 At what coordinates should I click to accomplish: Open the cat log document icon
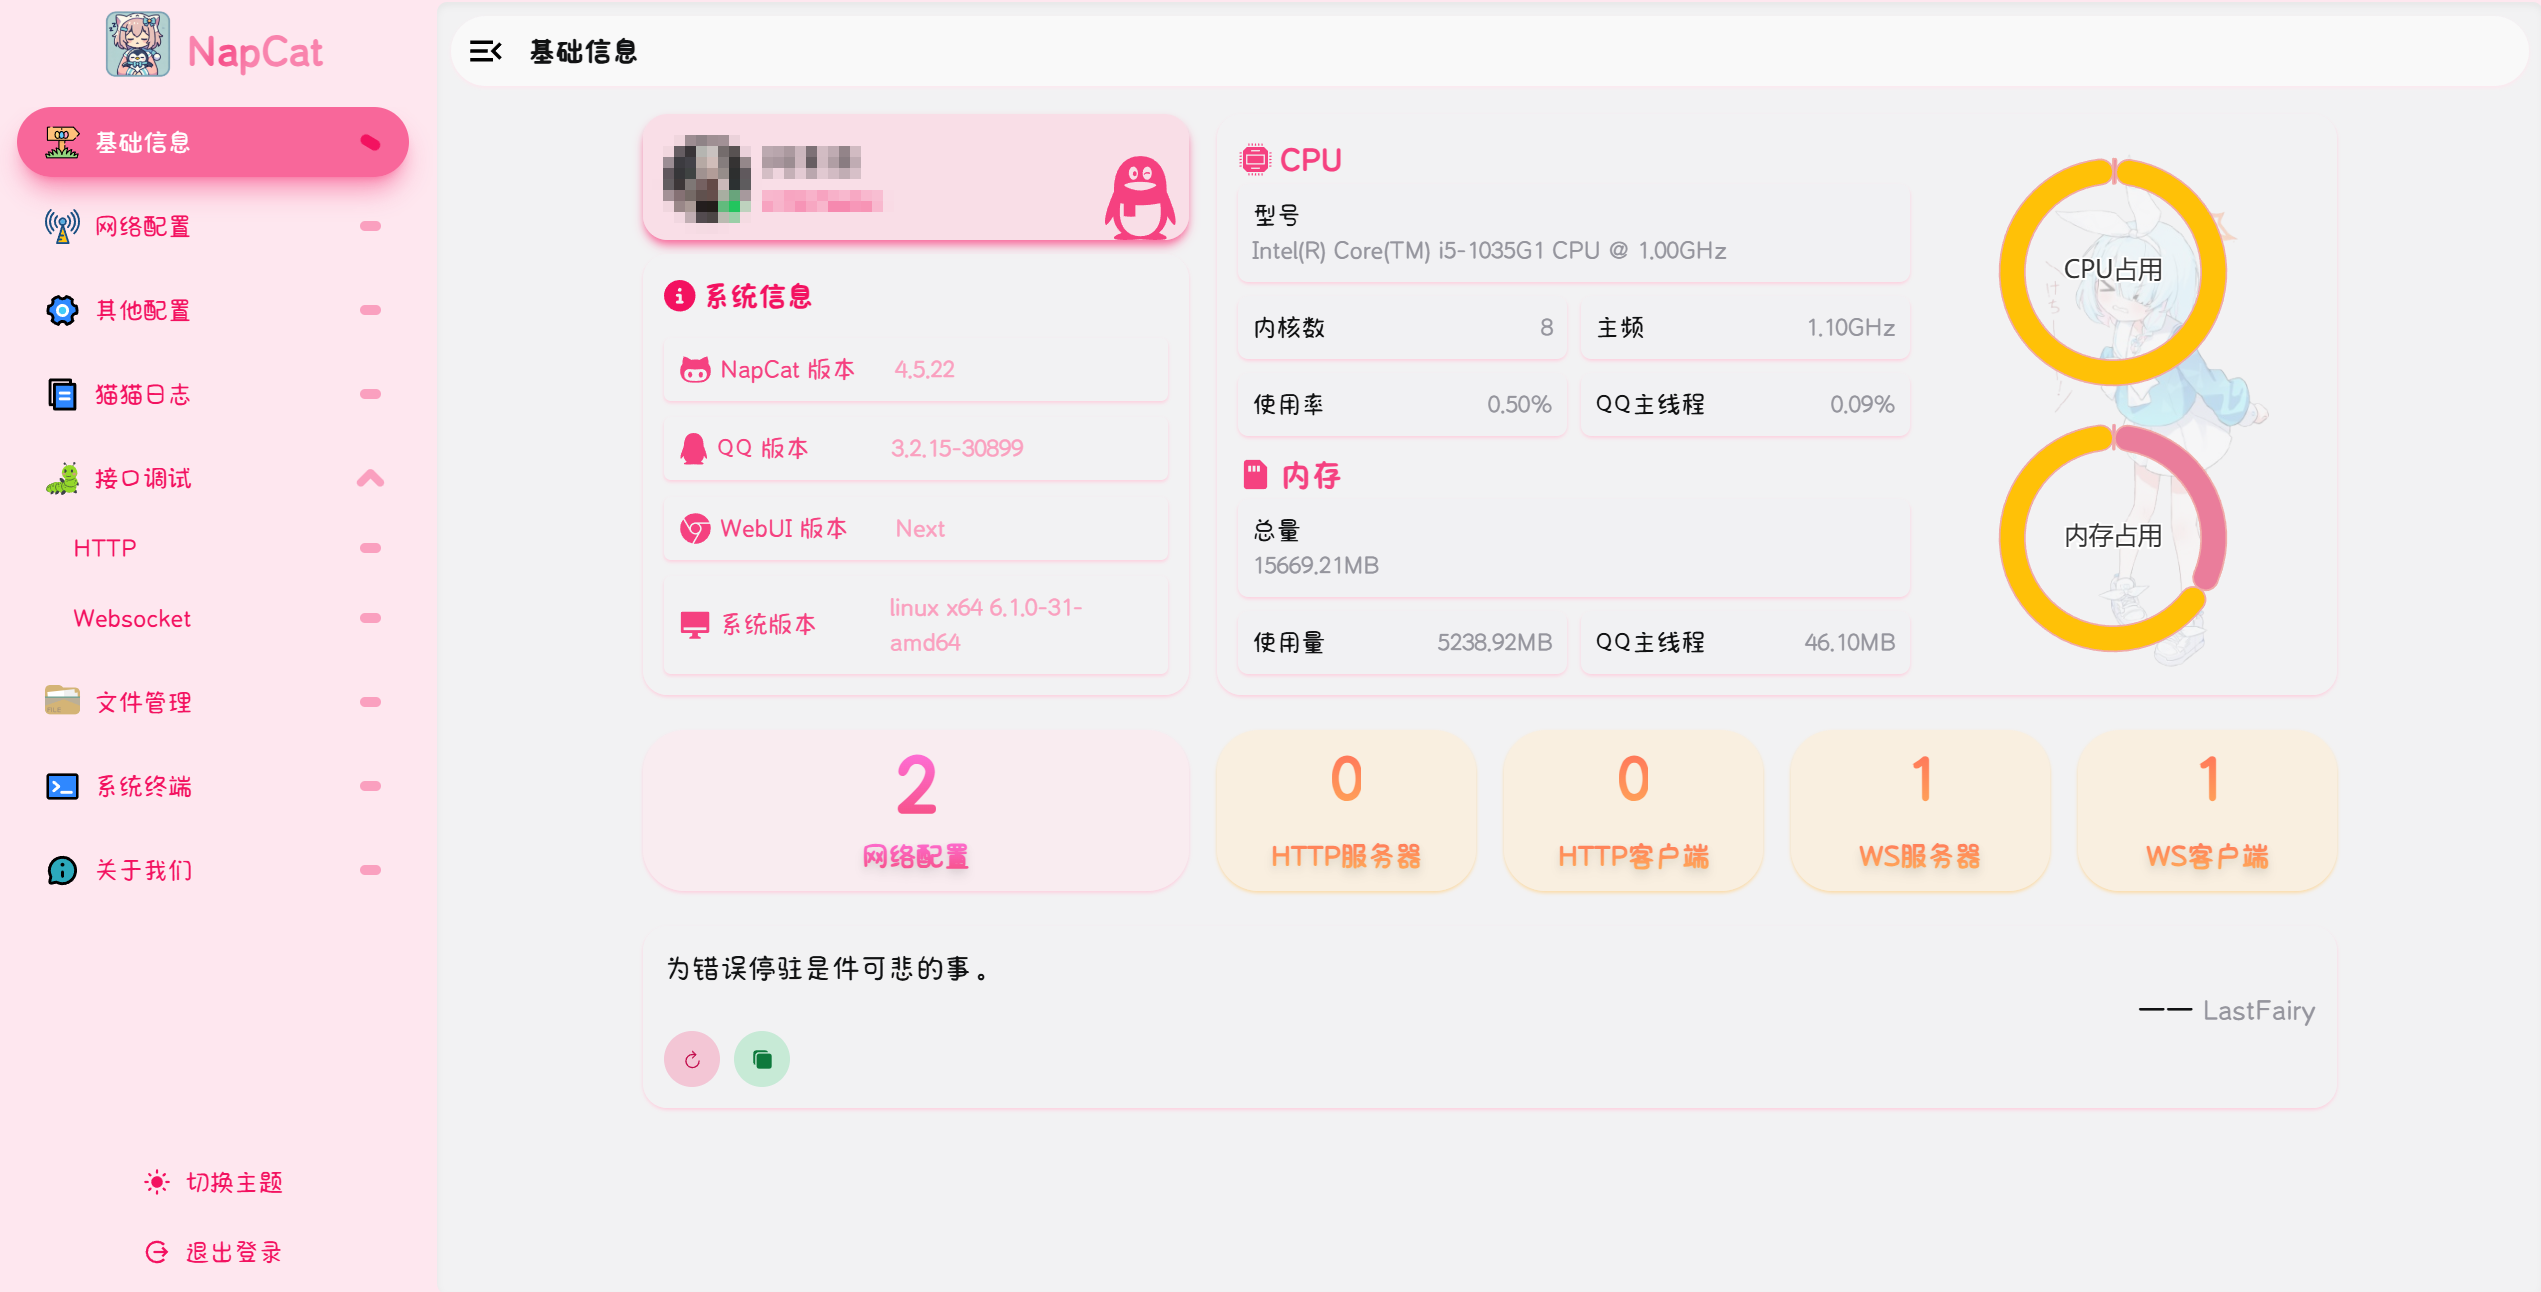pyautogui.click(x=62, y=394)
